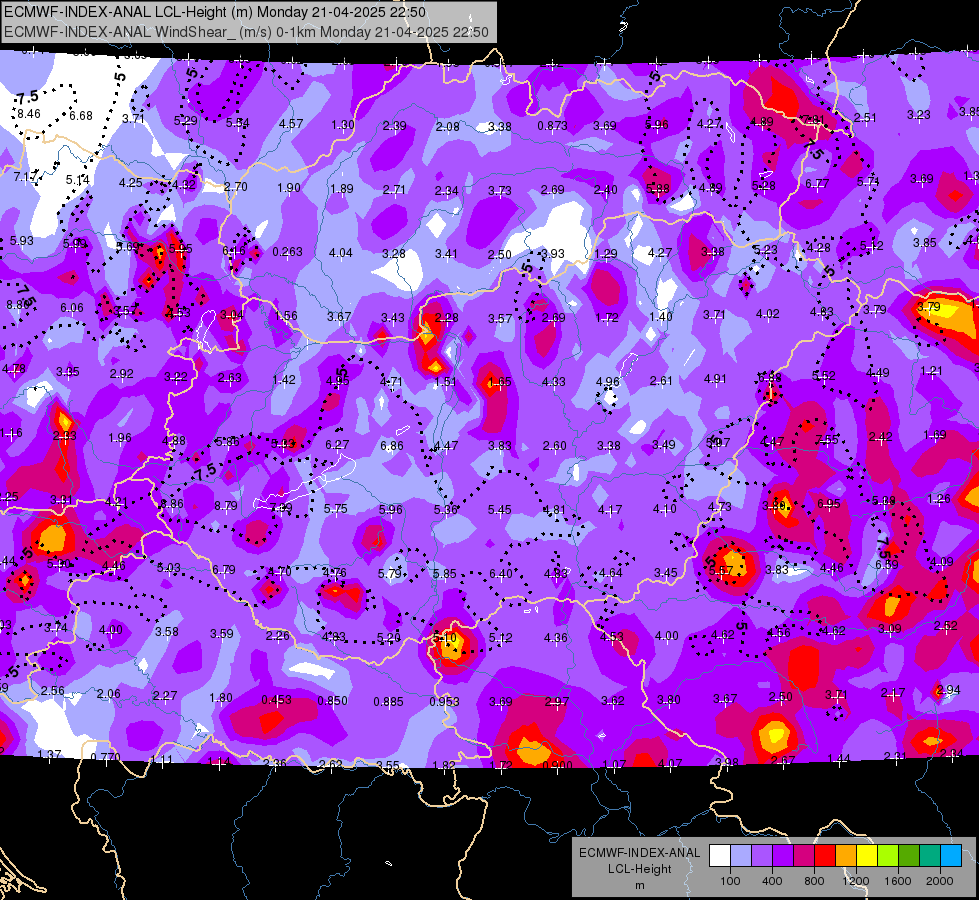The height and width of the screenshot is (900, 979).
Task: Click the wind shear value 4.04
Action: [x=340, y=253]
